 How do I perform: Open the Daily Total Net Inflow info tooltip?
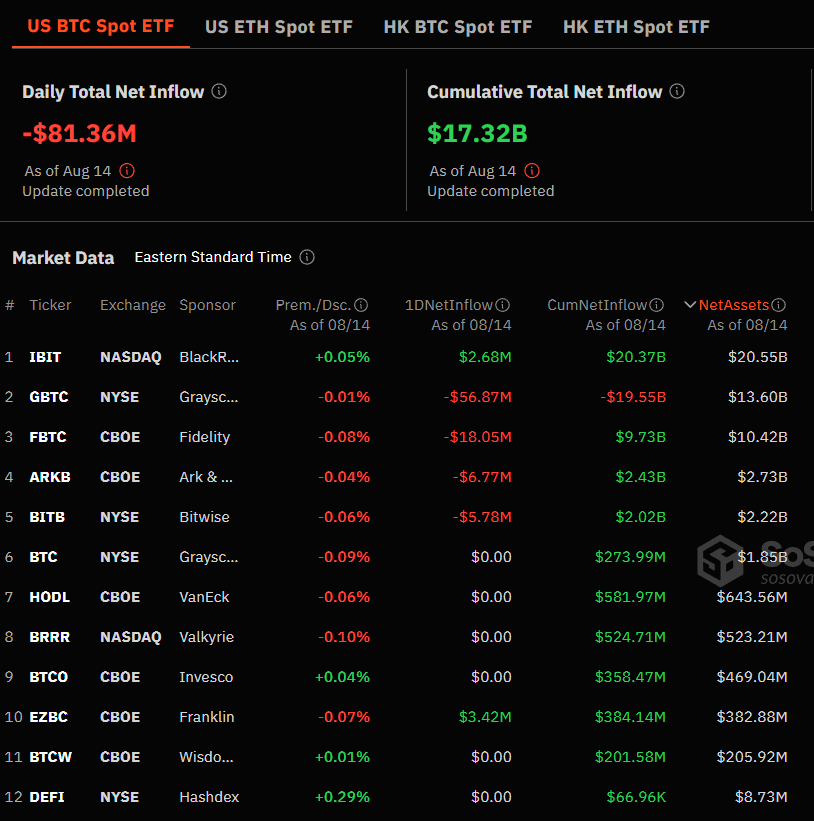tap(218, 91)
